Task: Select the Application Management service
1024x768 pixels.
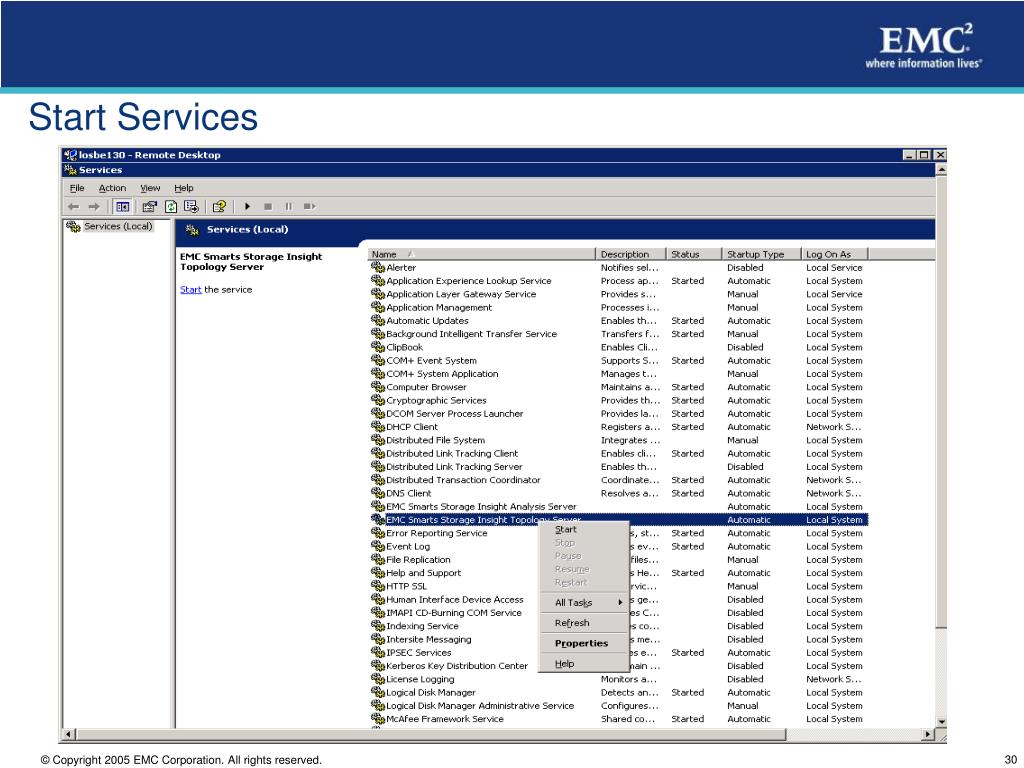Action: pyautogui.click(x=618, y=307)
